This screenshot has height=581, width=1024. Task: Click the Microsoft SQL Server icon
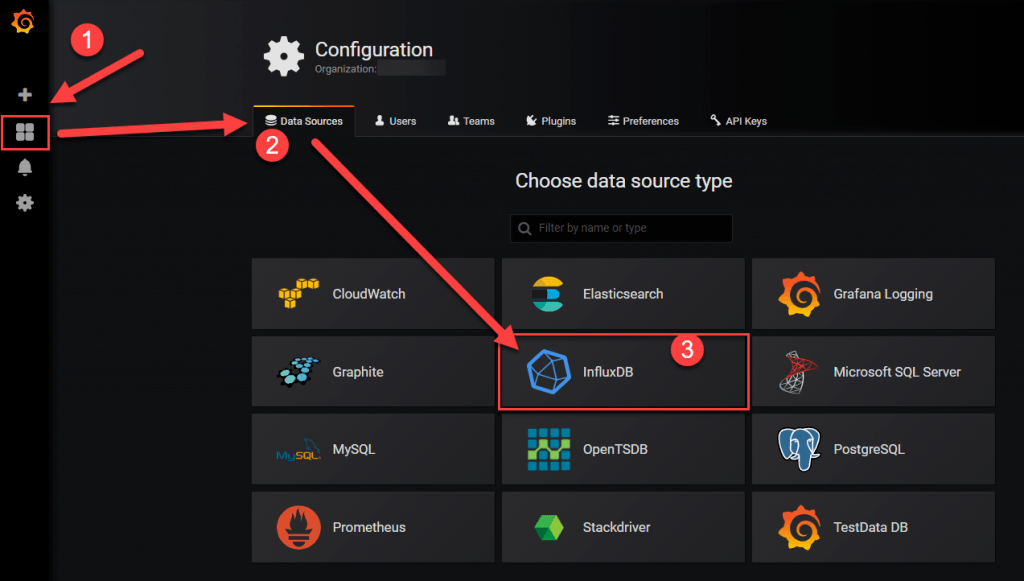click(x=798, y=372)
